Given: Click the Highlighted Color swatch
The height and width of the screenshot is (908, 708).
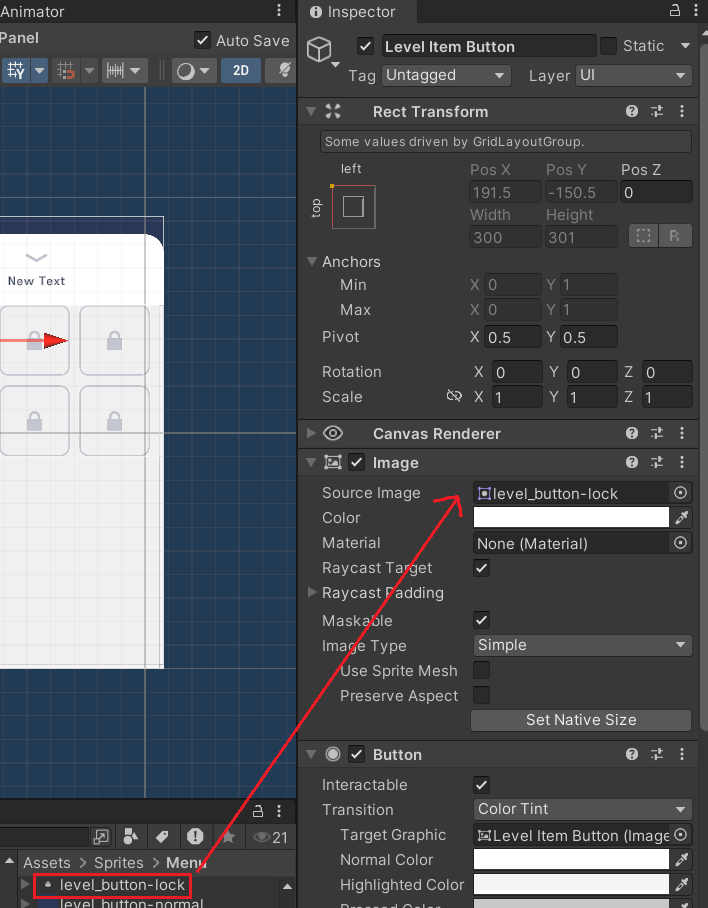Looking at the screenshot, I should 571,884.
